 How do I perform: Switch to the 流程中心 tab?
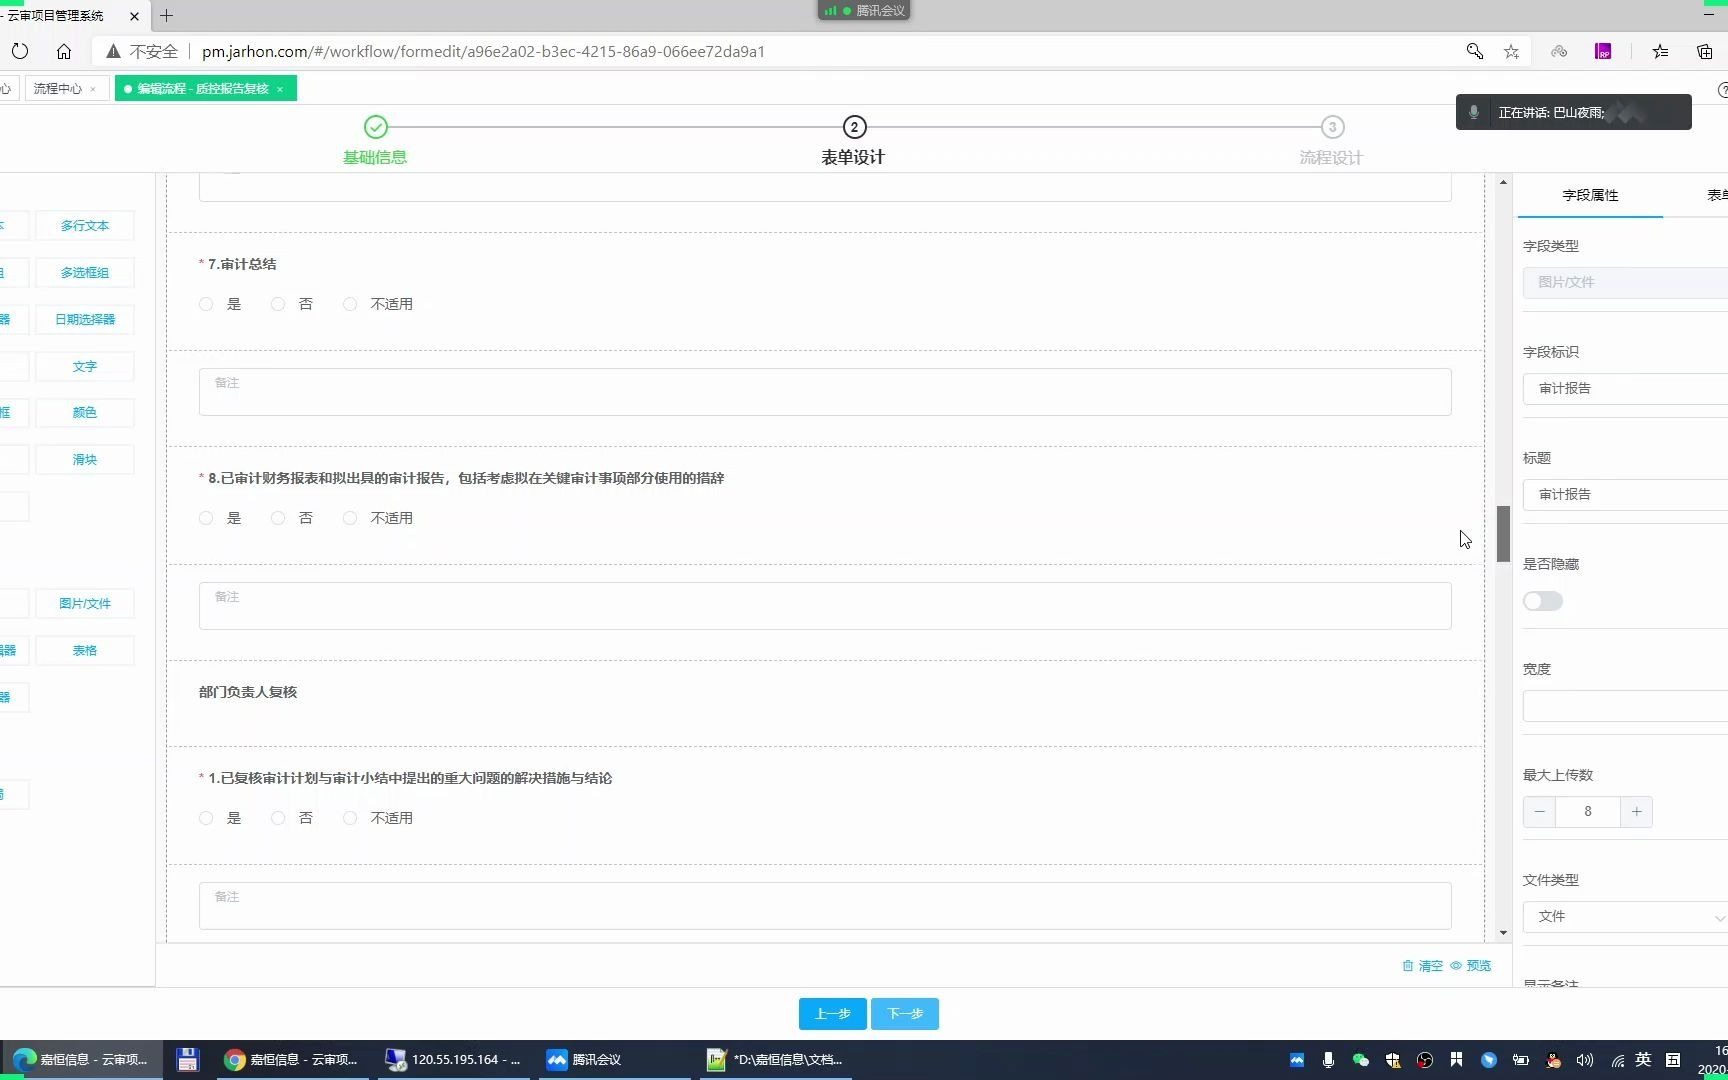58,89
